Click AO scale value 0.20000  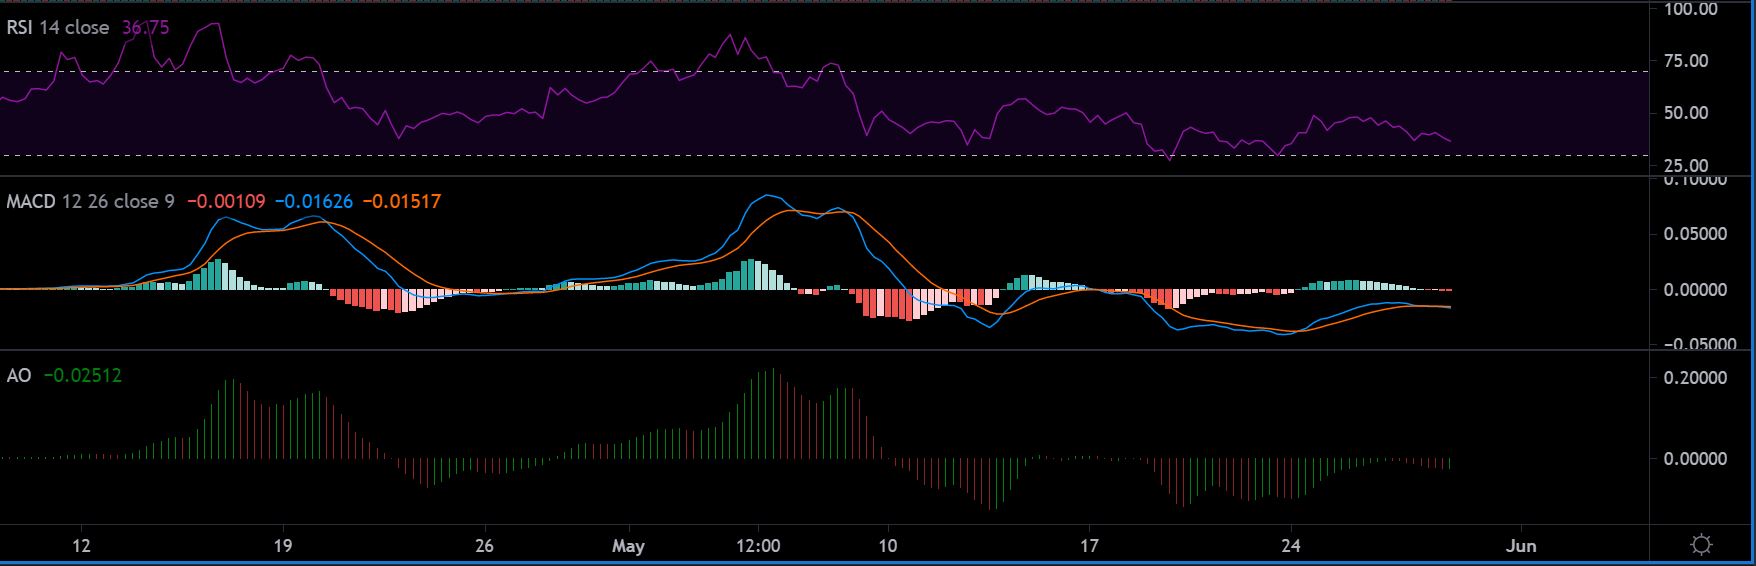pos(1694,378)
